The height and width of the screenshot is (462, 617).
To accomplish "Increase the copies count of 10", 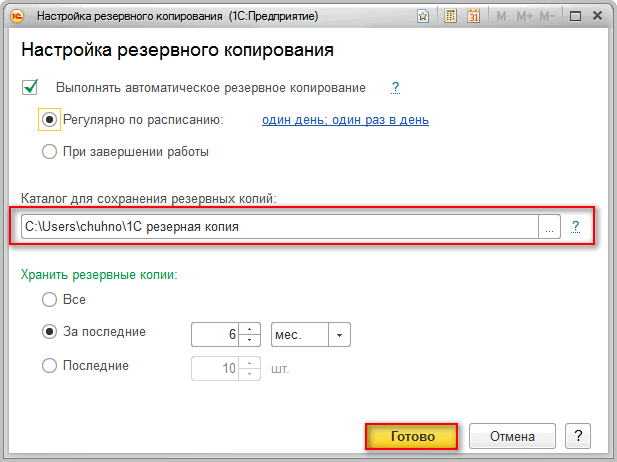I will [x=249, y=363].
